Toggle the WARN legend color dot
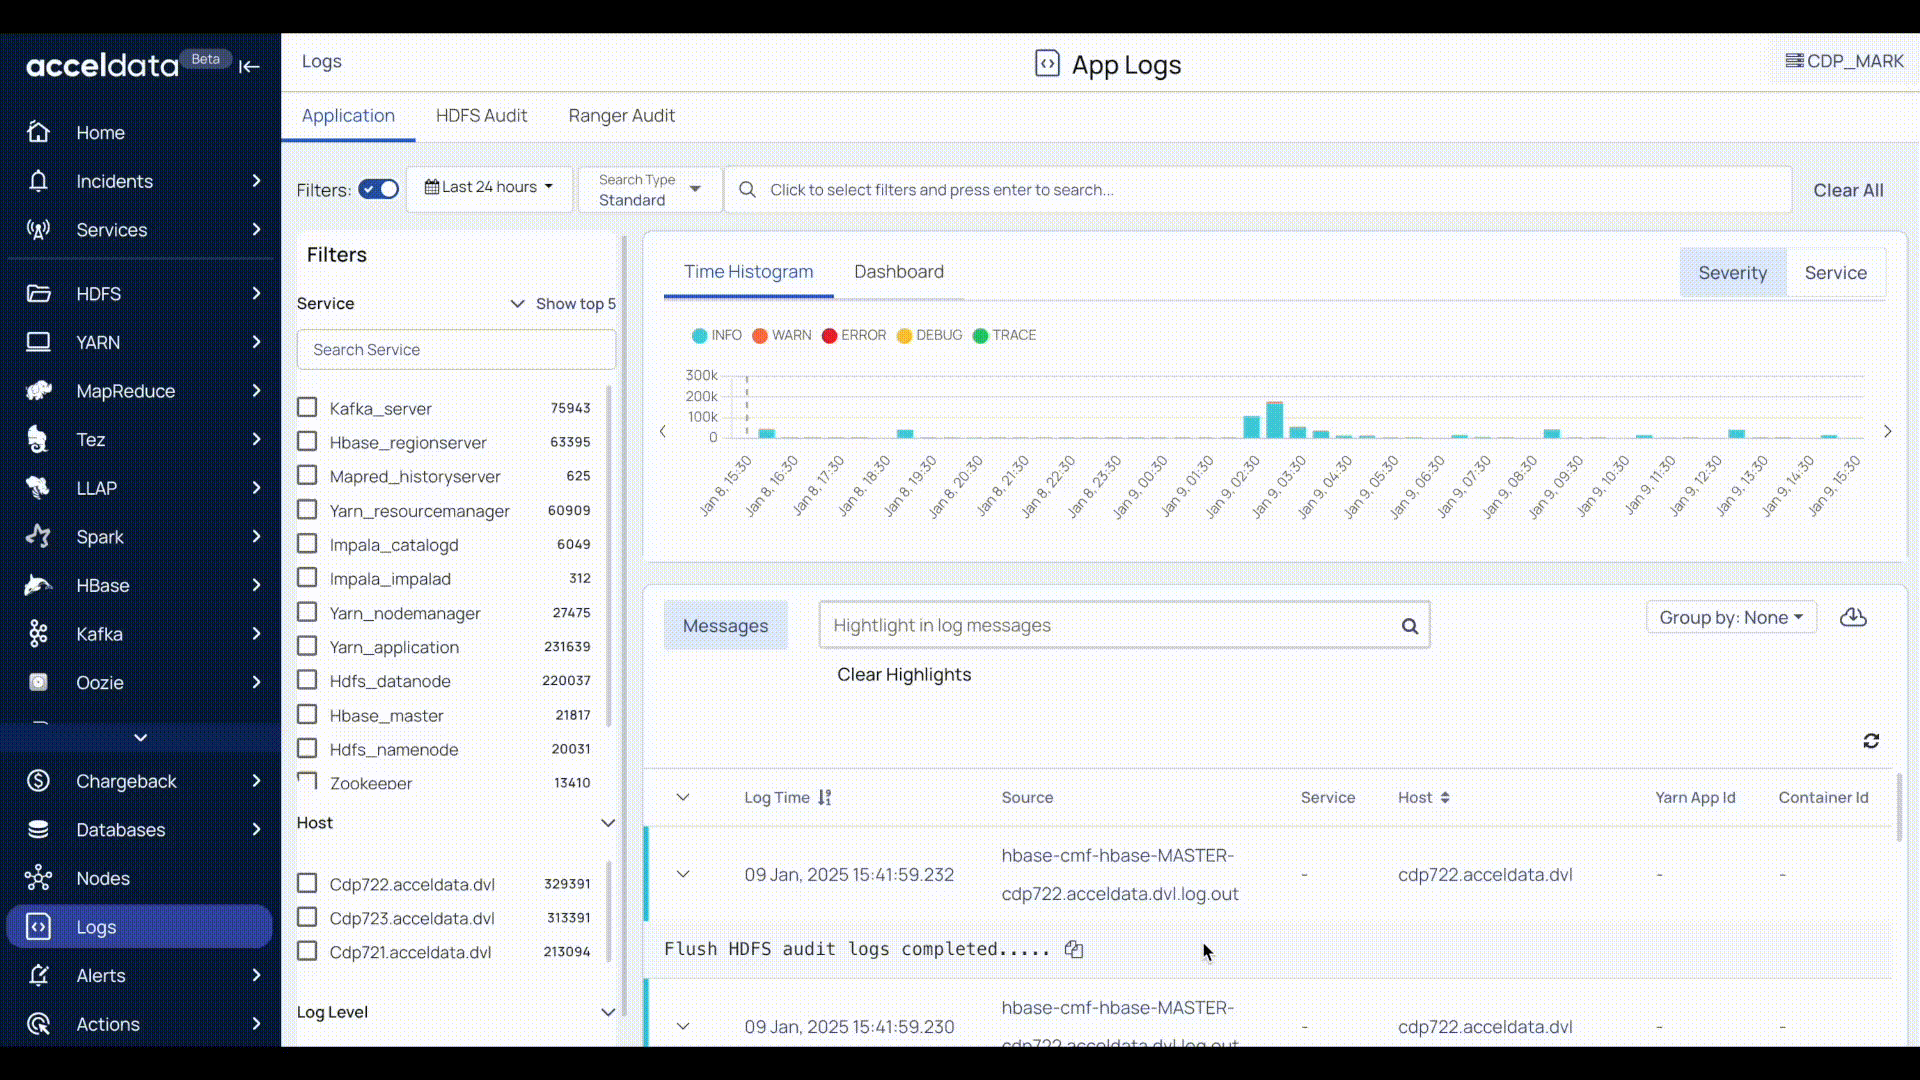 coord(760,336)
